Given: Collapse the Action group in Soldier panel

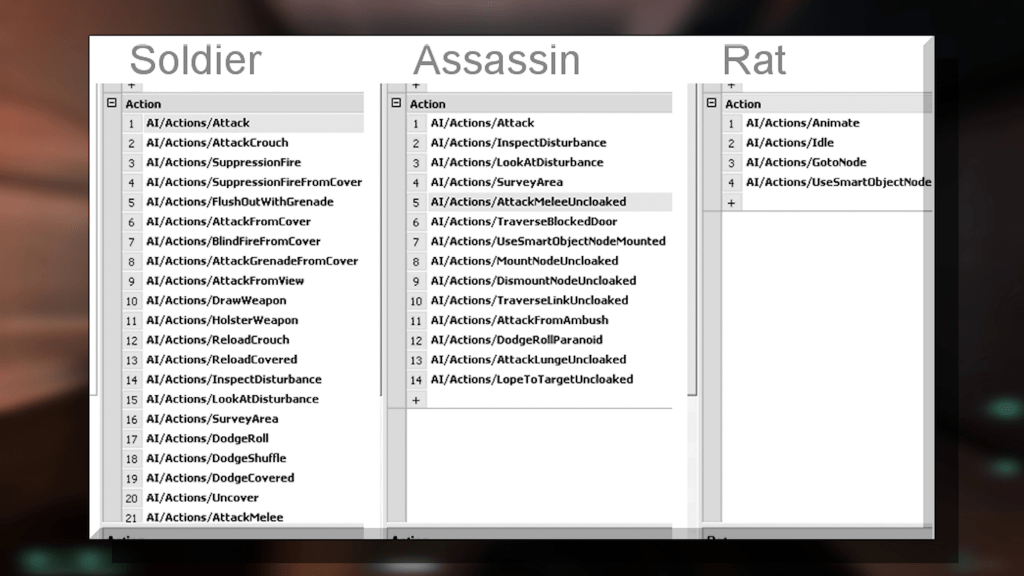Looking at the screenshot, I should click(x=111, y=103).
